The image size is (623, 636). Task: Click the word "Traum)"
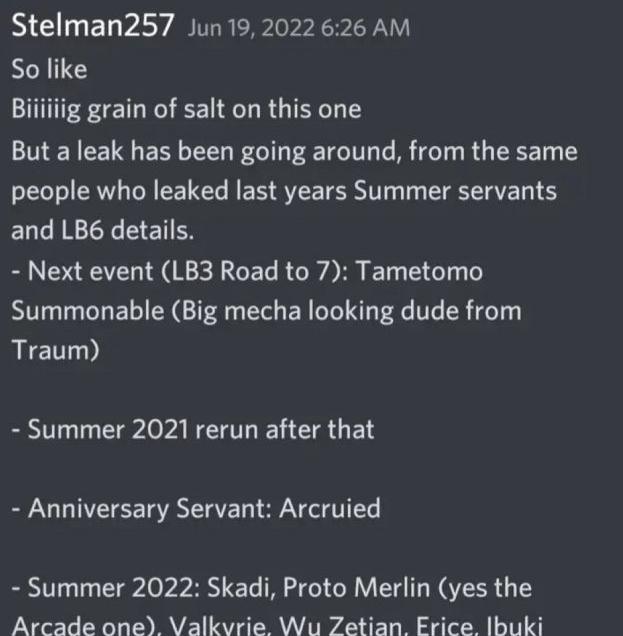pos(55,350)
